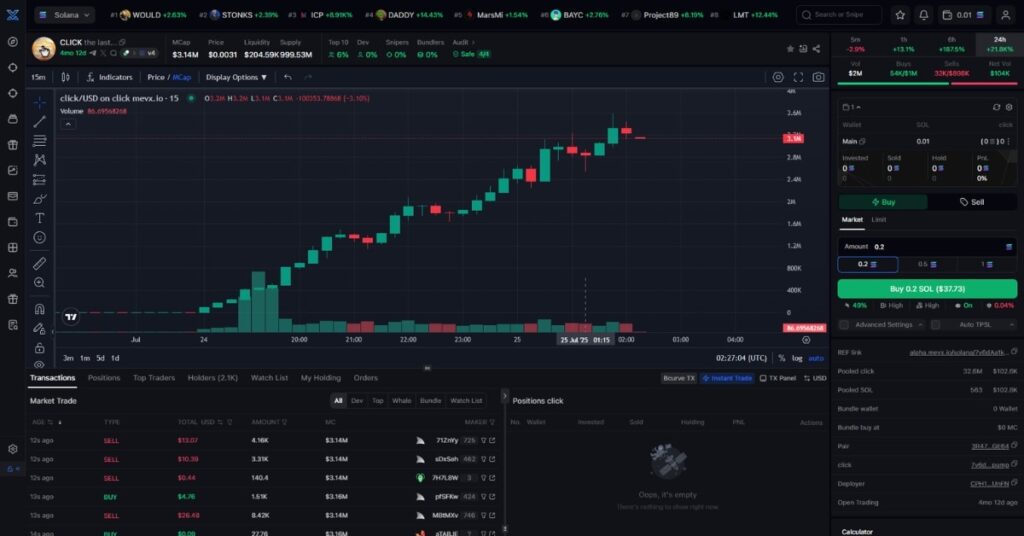Refresh the wallet panel
The width and height of the screenshot is (1024, 536).
(x=997, y=107)
